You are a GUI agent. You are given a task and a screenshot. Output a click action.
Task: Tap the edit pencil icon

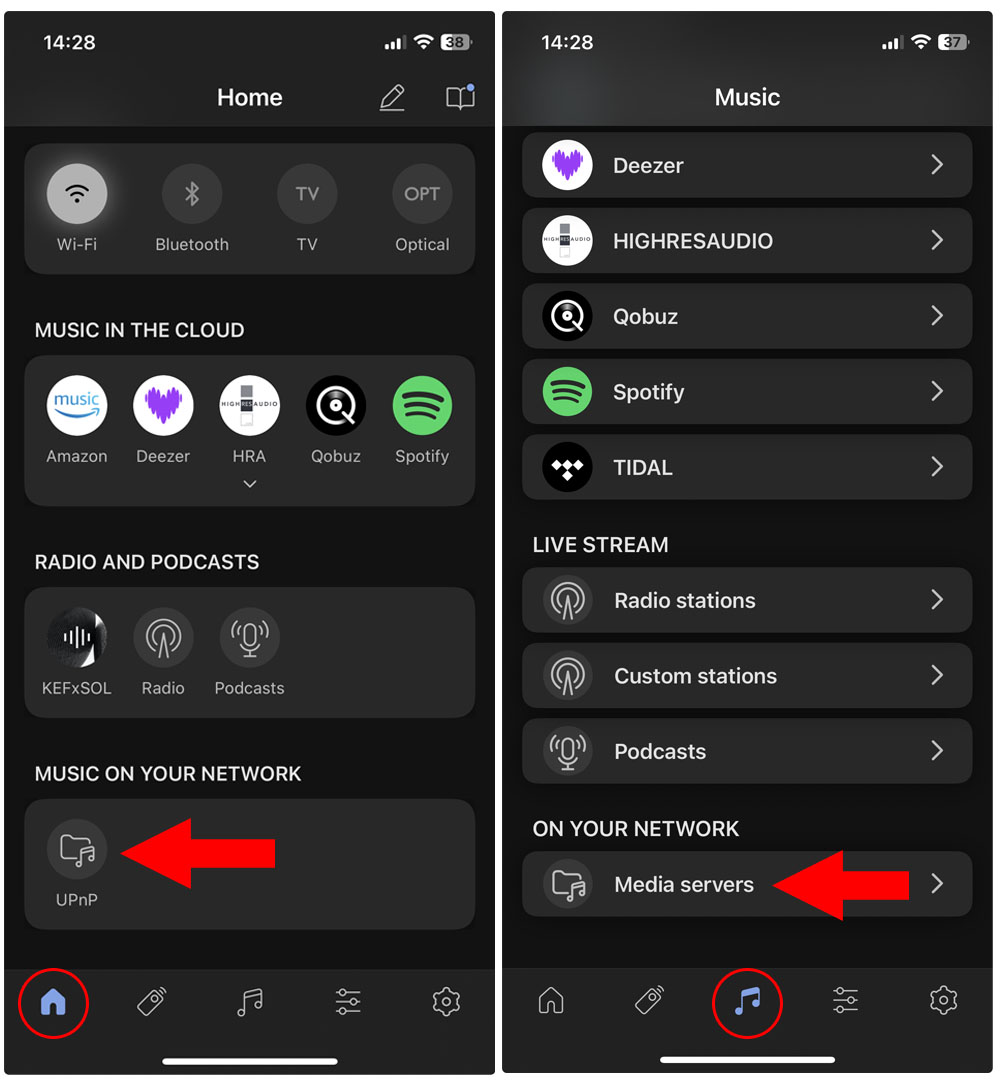click(392, 98)
